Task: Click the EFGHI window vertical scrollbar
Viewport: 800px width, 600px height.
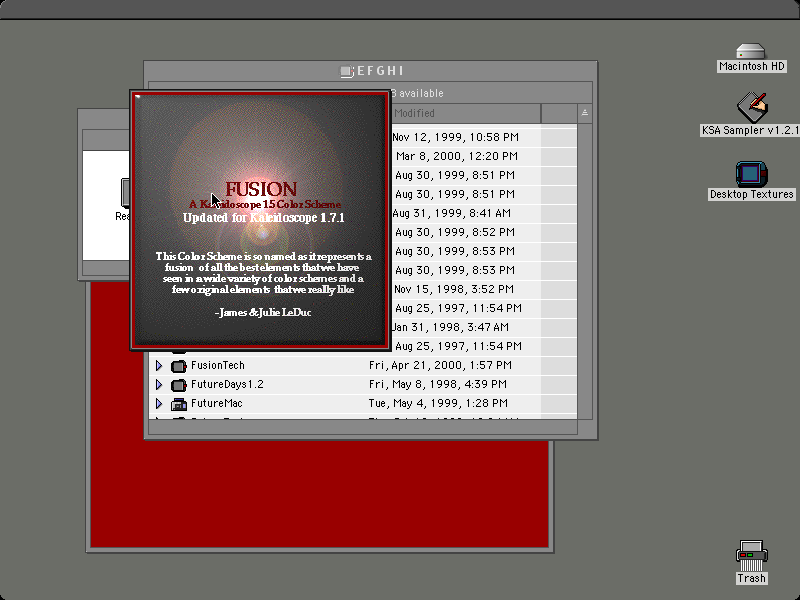Action: point(585,270)
